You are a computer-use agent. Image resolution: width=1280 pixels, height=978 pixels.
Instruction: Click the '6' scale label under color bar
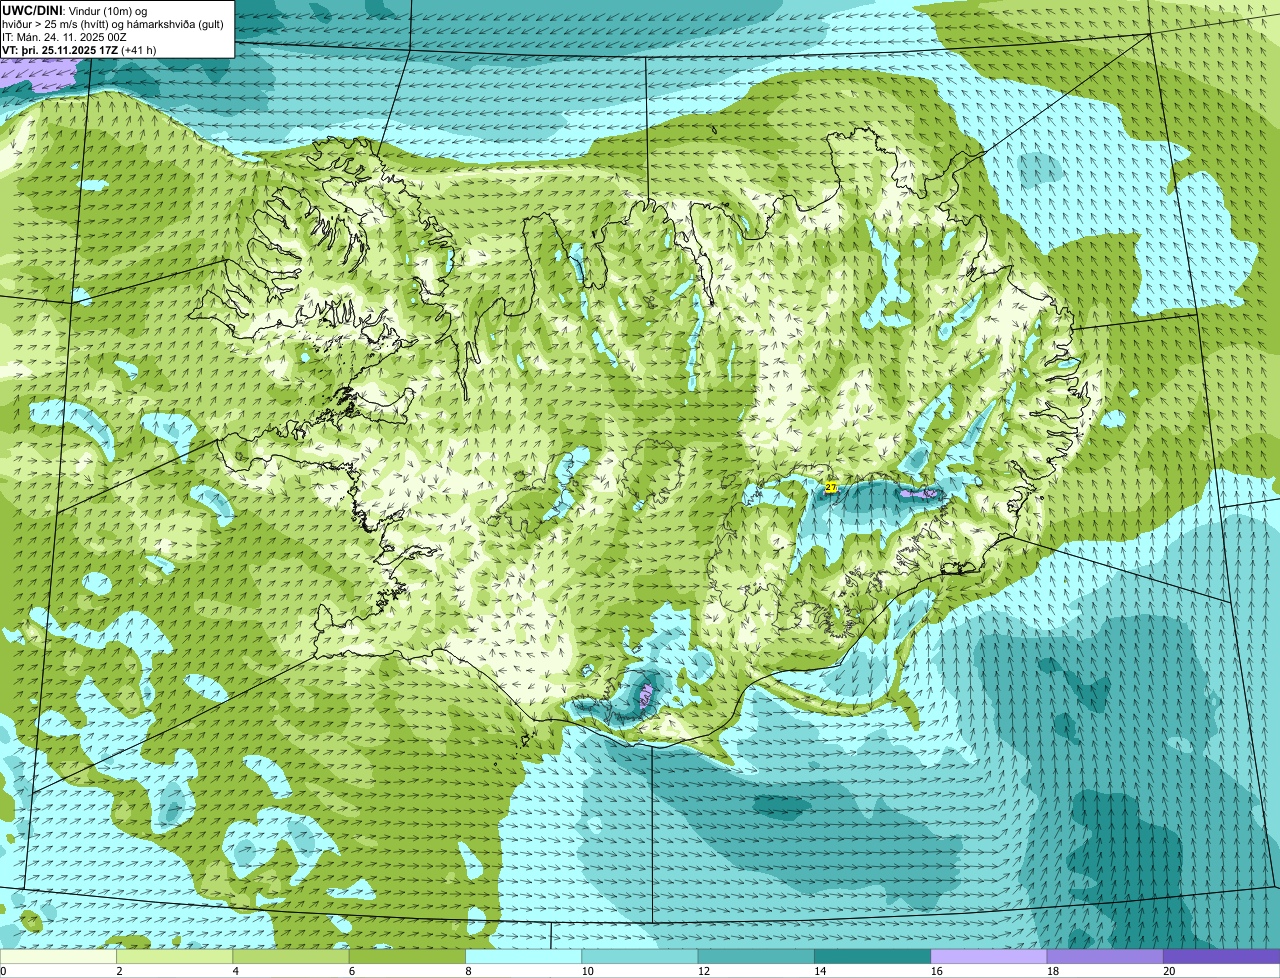[x=351, y=971]
